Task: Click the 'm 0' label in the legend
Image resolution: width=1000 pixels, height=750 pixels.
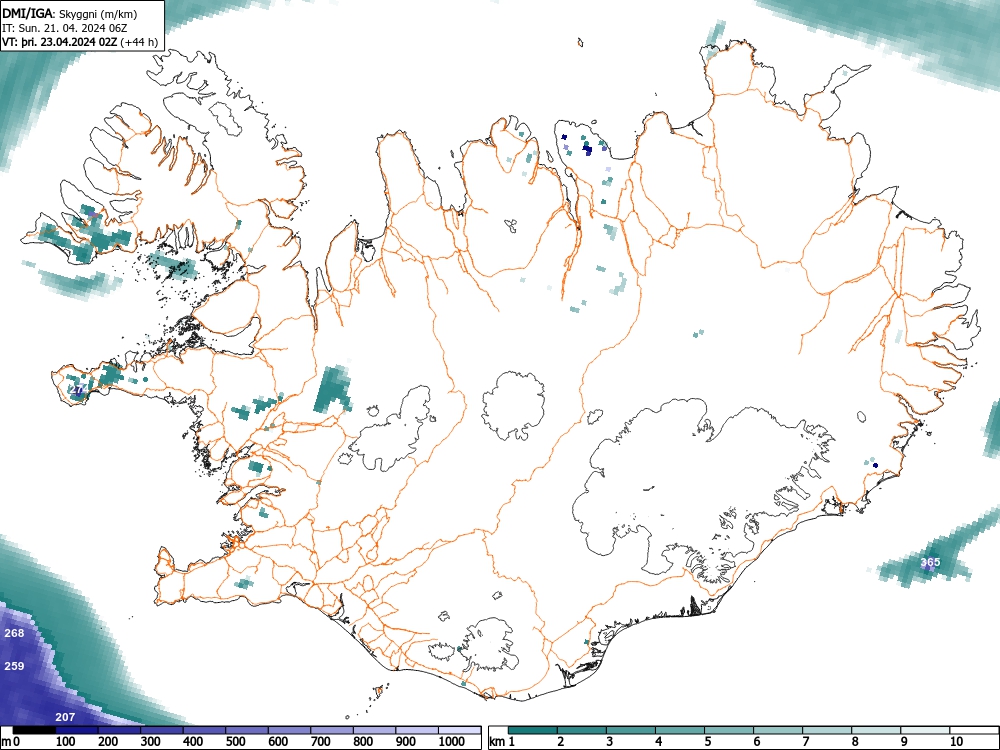Action: click(10, 742)
